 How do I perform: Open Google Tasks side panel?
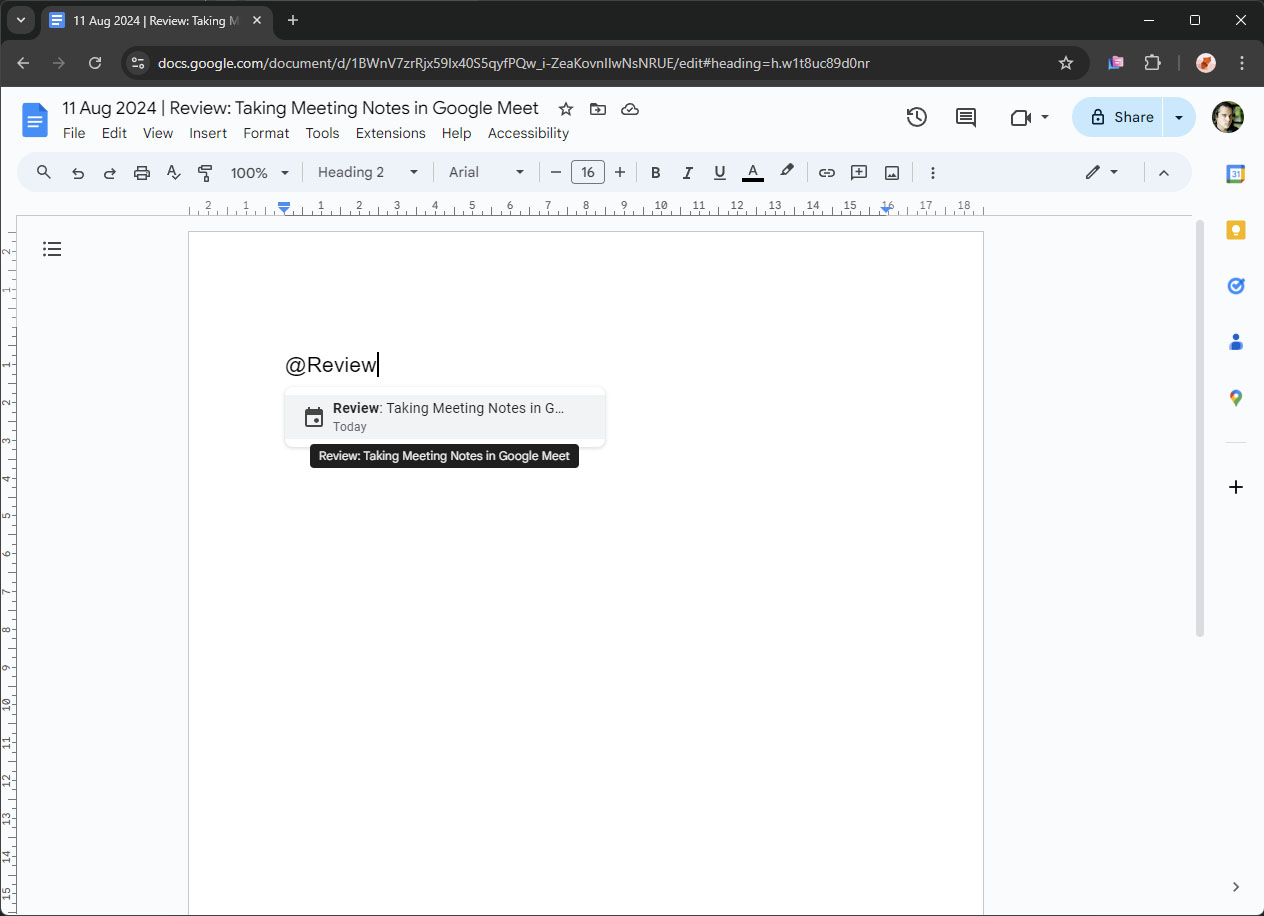tap(1236, 286)
